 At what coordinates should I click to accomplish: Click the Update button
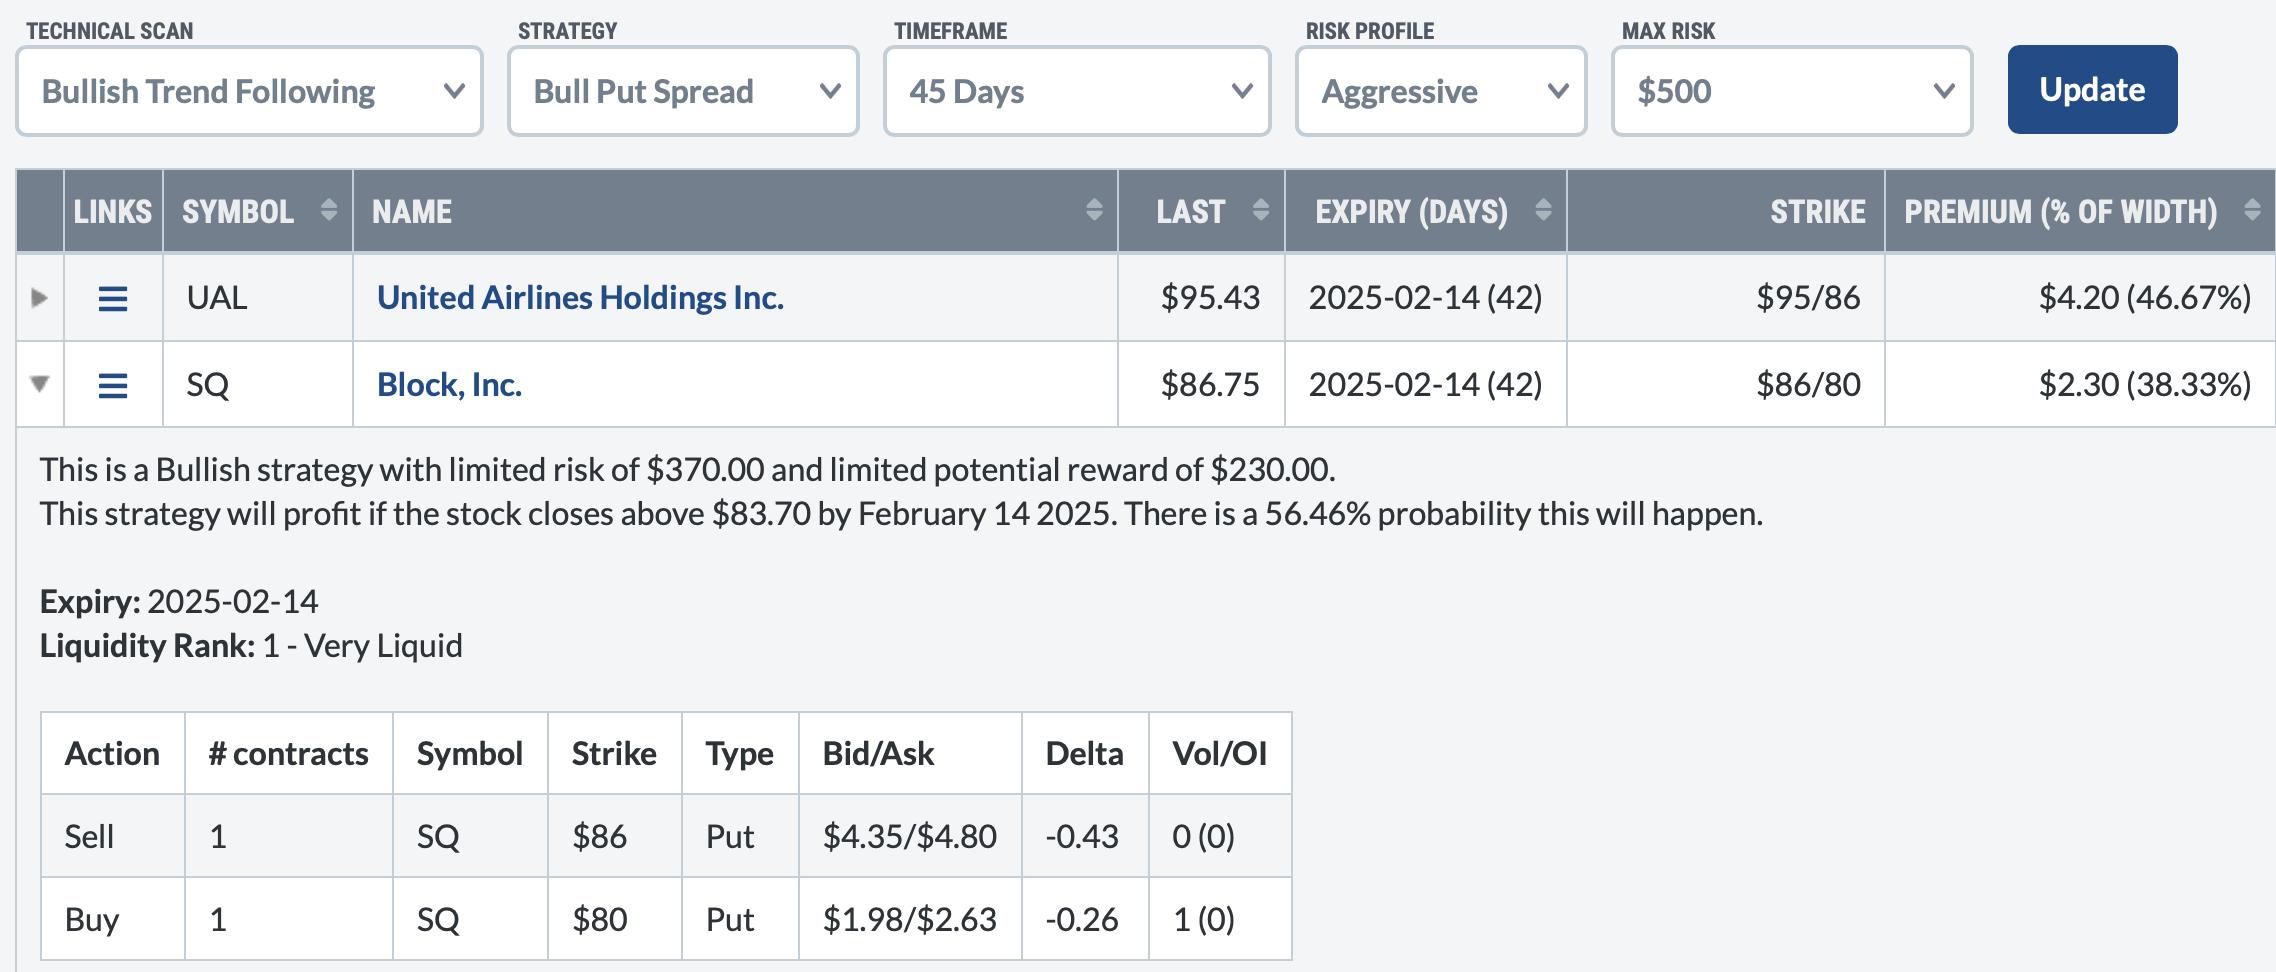tap(2092, 89)
